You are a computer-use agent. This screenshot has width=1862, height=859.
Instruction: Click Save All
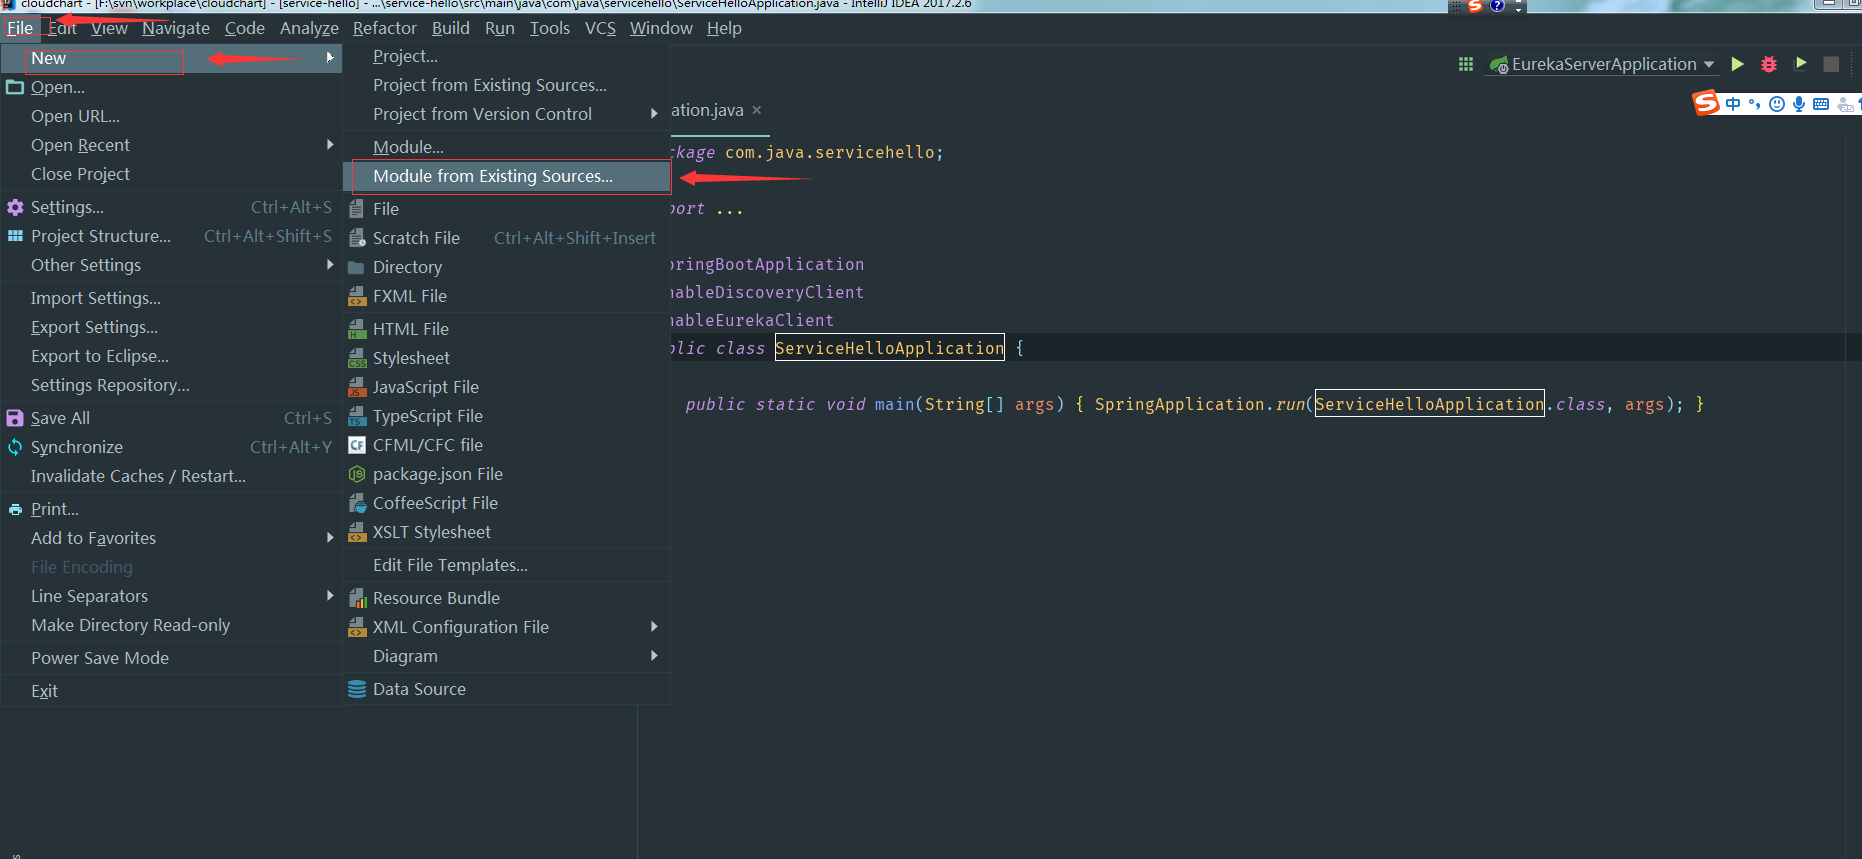pyautogui.click(x=171, y=418)
